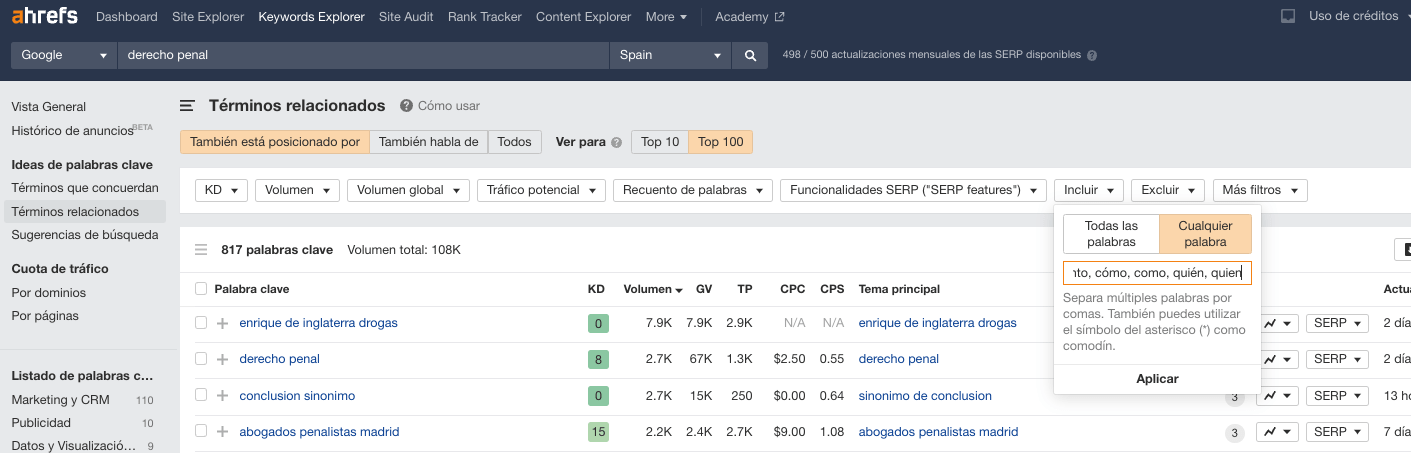Select the Todas las palabras option
The height and width of the screenshot is (453, 1411).
(x=1111, y=234)
